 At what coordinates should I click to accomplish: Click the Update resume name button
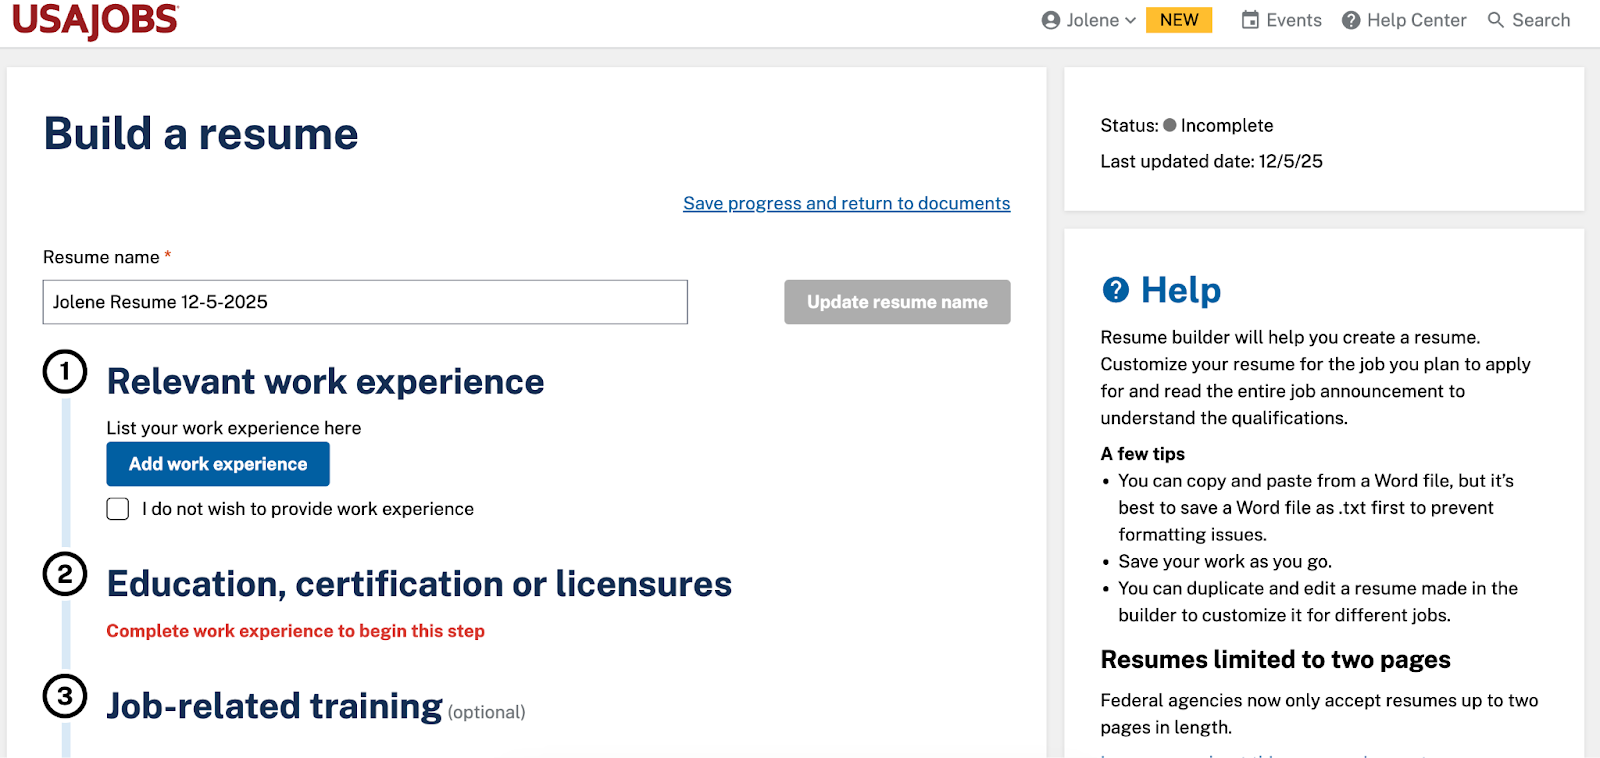click(x=897, y=302)
